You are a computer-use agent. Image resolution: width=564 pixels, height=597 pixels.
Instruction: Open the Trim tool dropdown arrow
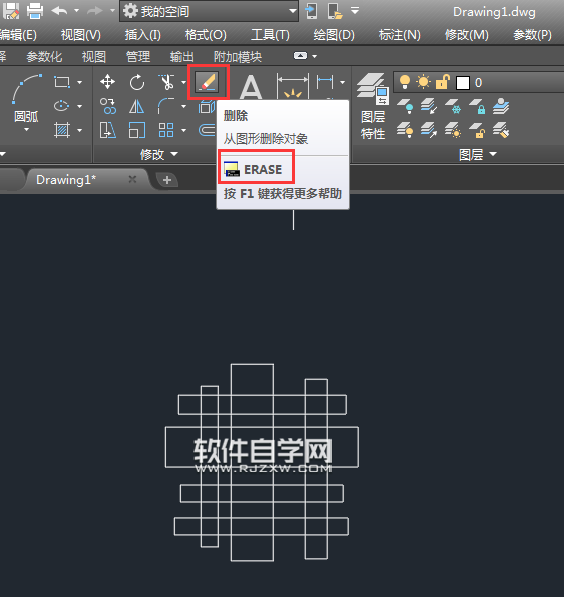tap(184, 82)
